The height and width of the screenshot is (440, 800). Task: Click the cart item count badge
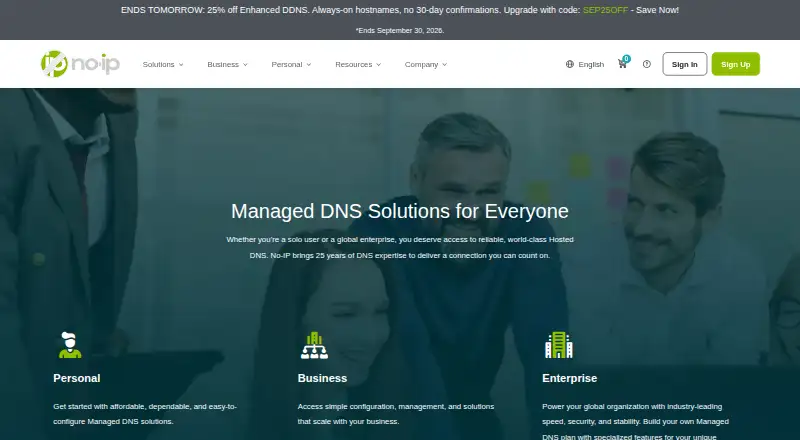[x=627, y=59]
